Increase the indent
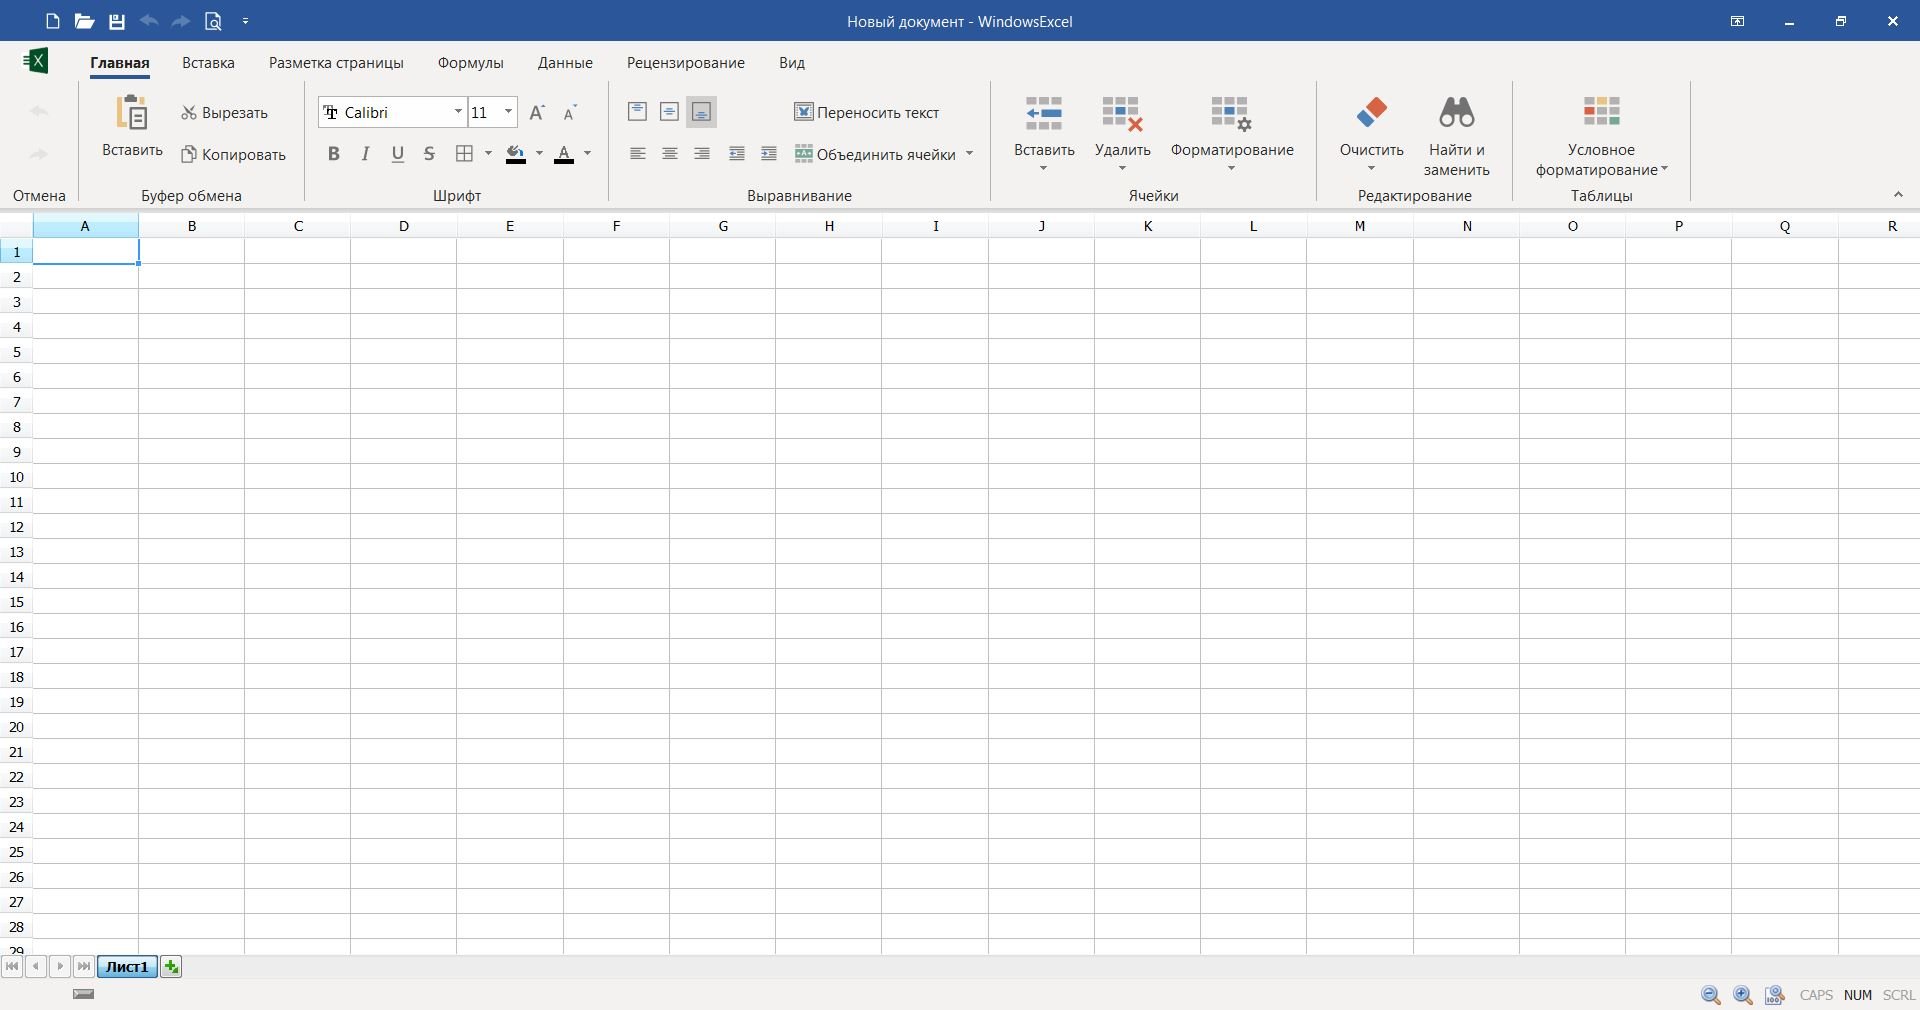Viewport: 1920px width, 1010px height. coord(769,154)
